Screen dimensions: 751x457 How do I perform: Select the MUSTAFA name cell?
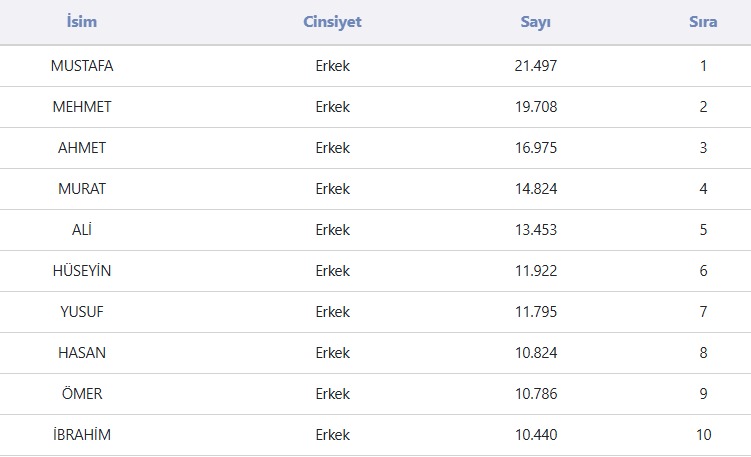click(x=82, y=66)
